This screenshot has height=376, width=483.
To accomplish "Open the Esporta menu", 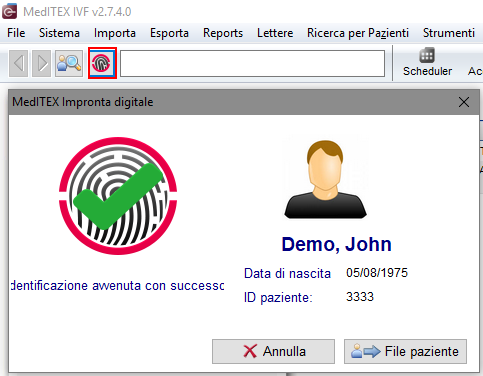I will pyautogui.click(x=169, y=33).
